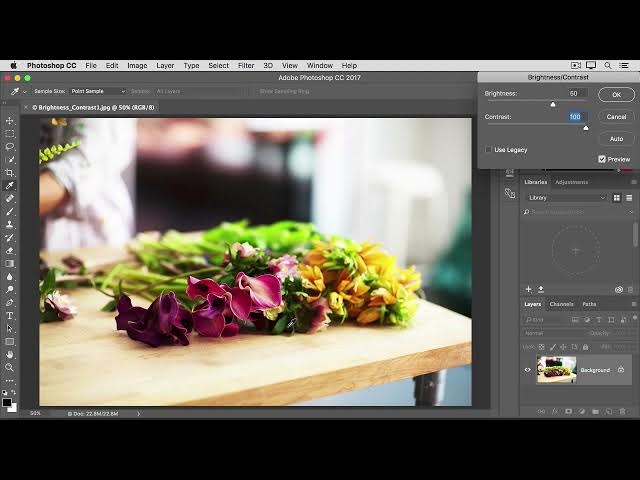Select the Type tool

click(x=10, y=315)
